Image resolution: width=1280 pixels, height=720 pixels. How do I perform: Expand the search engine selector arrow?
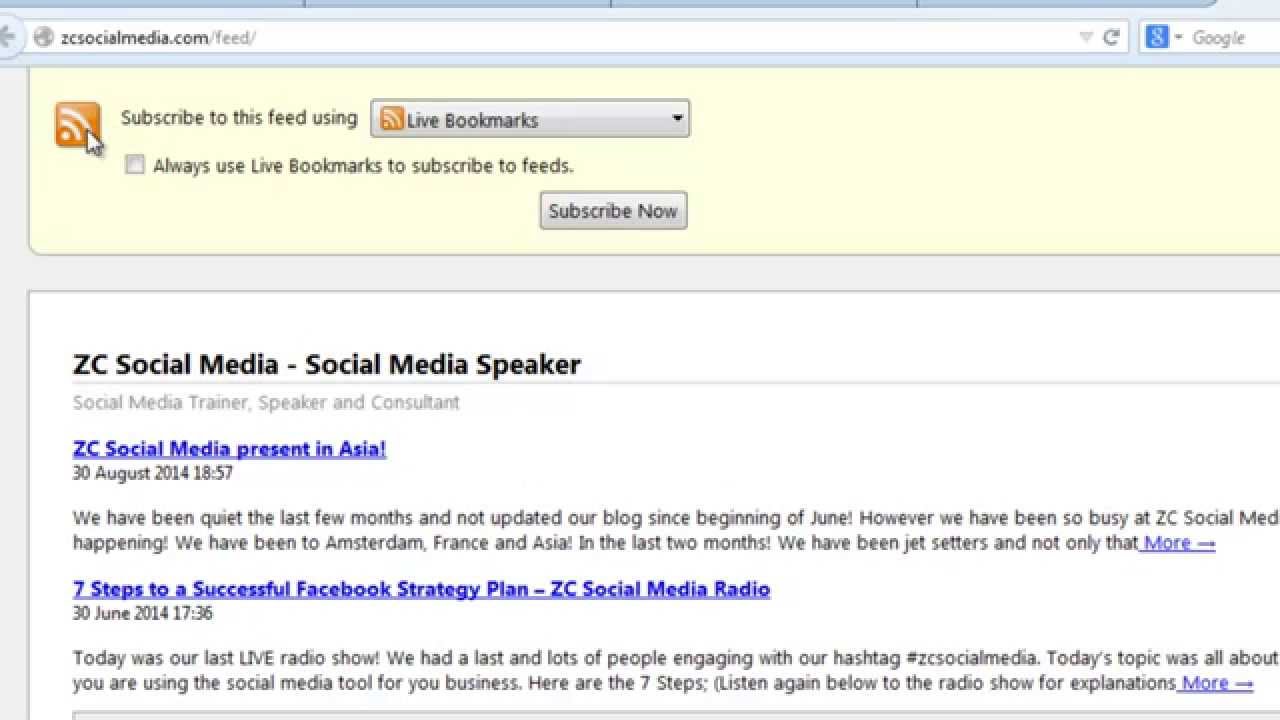pyautogui.click(x=1178, y=38)
